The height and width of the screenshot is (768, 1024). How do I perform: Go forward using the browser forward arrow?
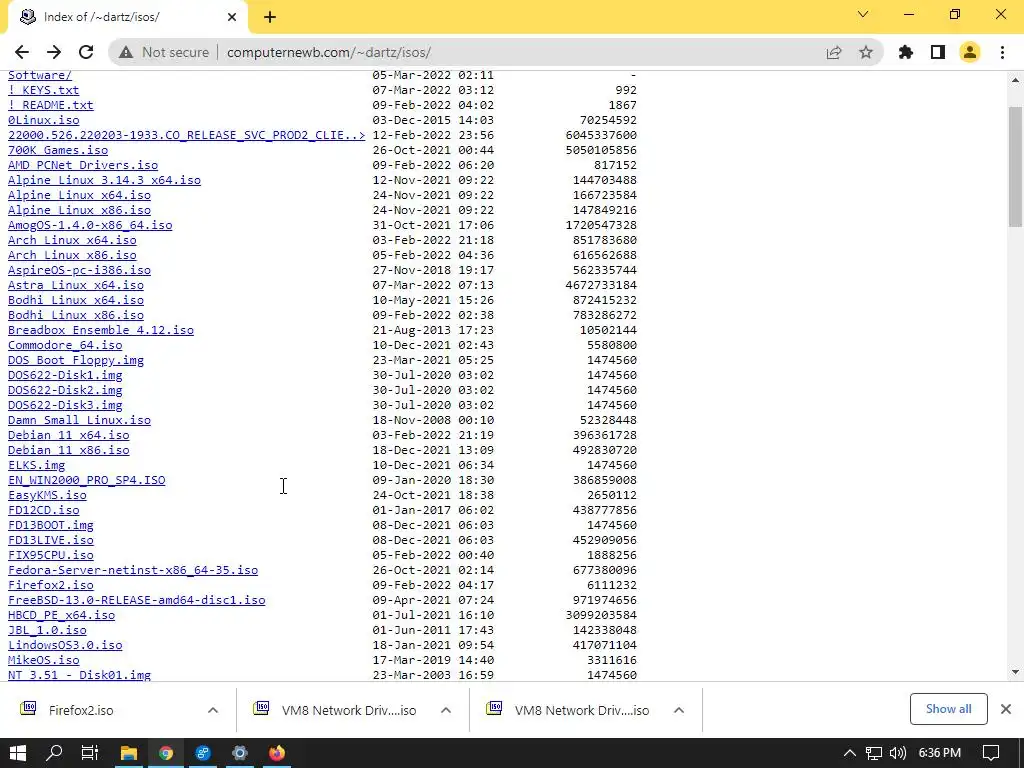(54, 52)
